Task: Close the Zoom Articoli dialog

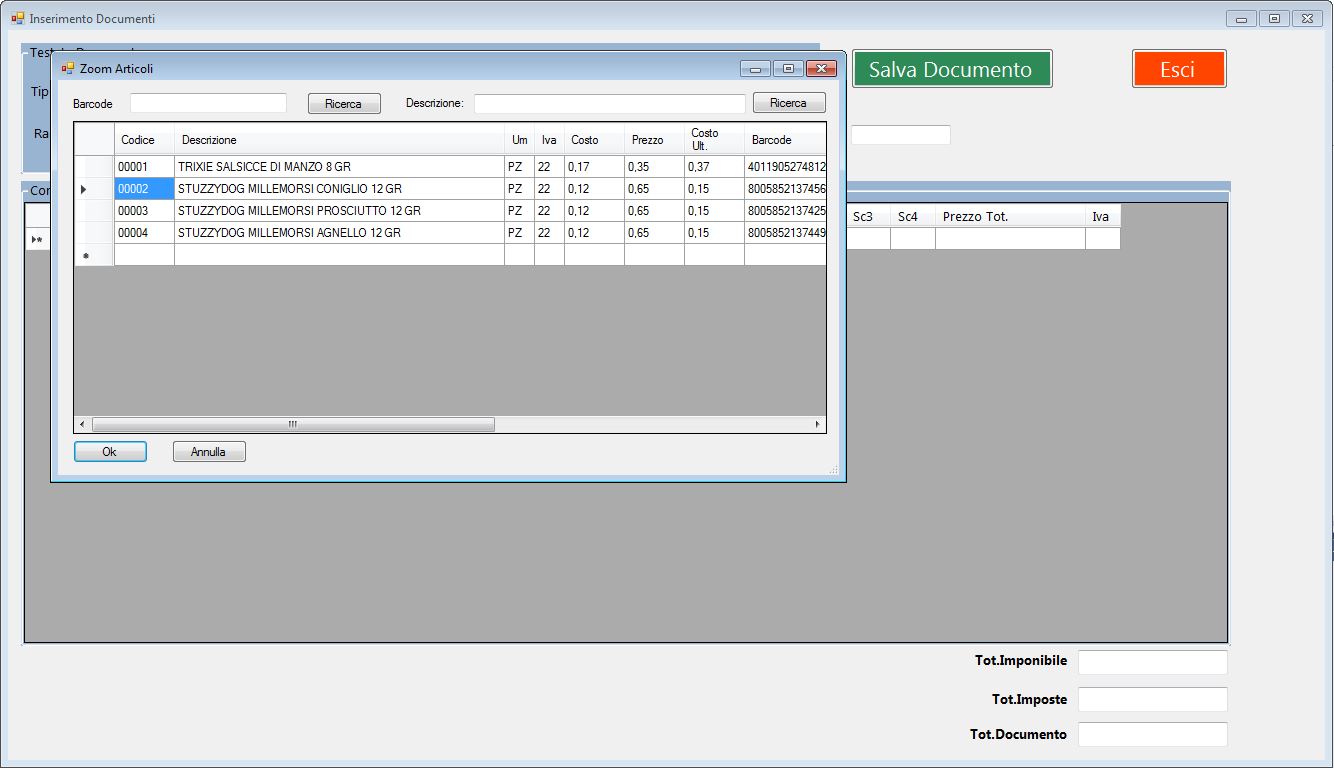Action: click(821, 68)
